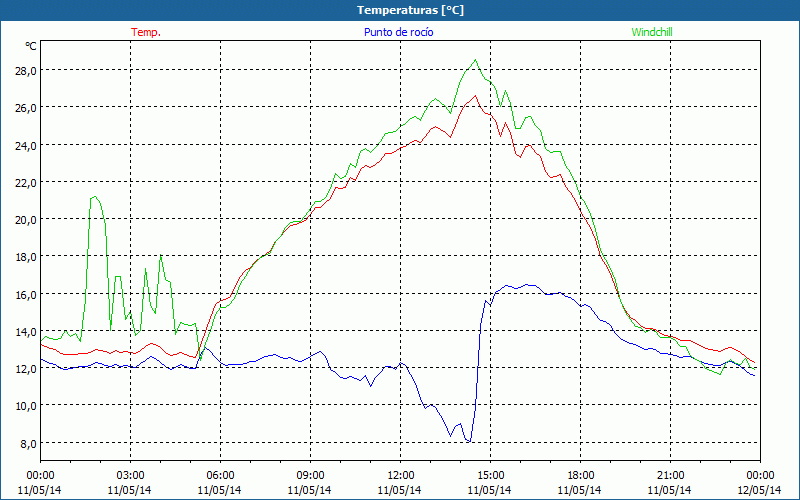The height and width of the screenshot is (500, 800).
Task: Click the 26,0 y-axis value
Action: (x=26, y=108)
